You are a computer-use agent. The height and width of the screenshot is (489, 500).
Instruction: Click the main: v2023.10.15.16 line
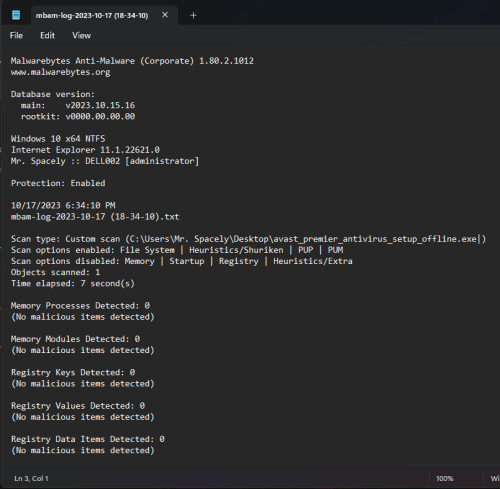(x=78, y=105)
